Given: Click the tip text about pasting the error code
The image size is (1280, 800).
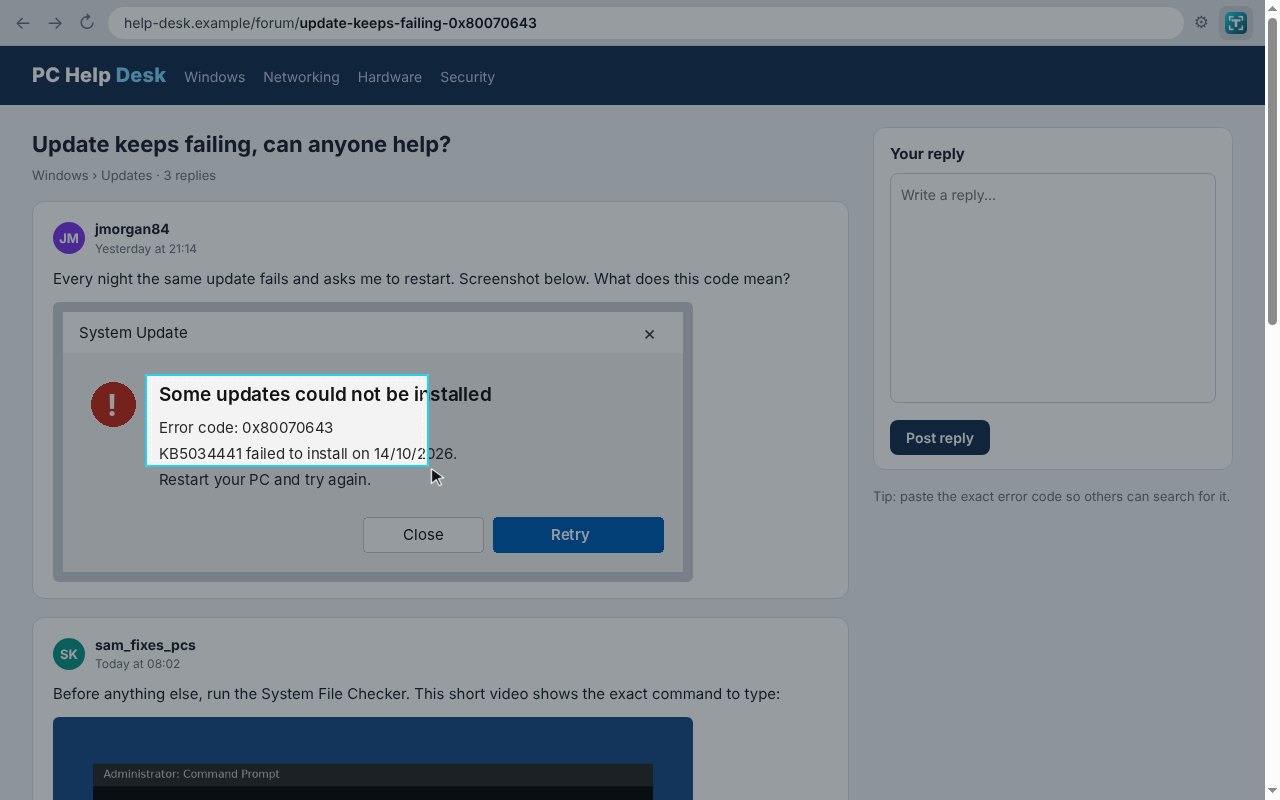Looking at the screenshot, I should [x=1051, y=497].
